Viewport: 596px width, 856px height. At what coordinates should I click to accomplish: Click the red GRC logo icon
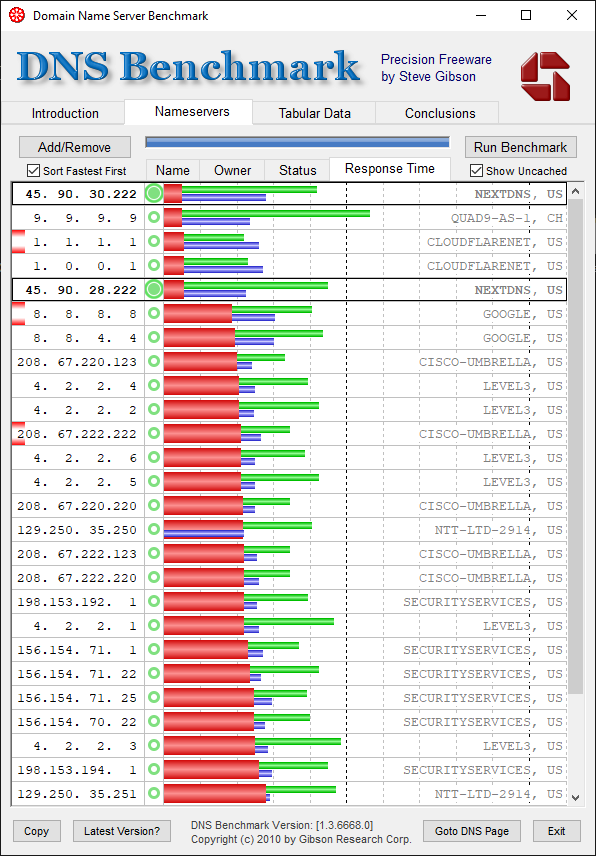545,76
